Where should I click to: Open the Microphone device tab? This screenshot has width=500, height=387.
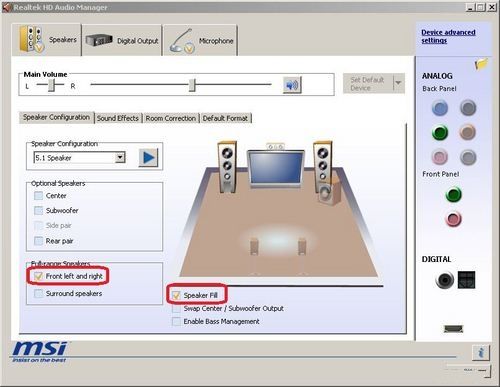point(201,41)
